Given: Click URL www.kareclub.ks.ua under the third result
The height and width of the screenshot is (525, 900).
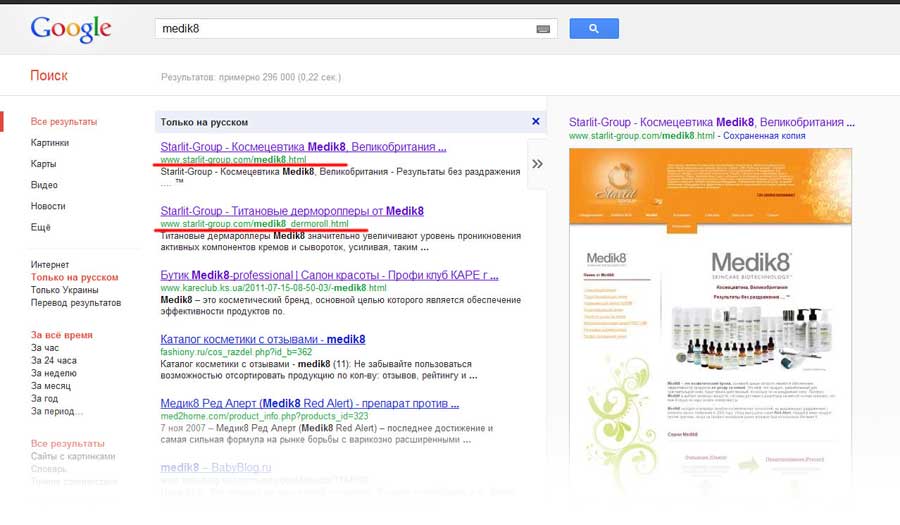Looking at the screenshot, I should [x=273, y=288].
